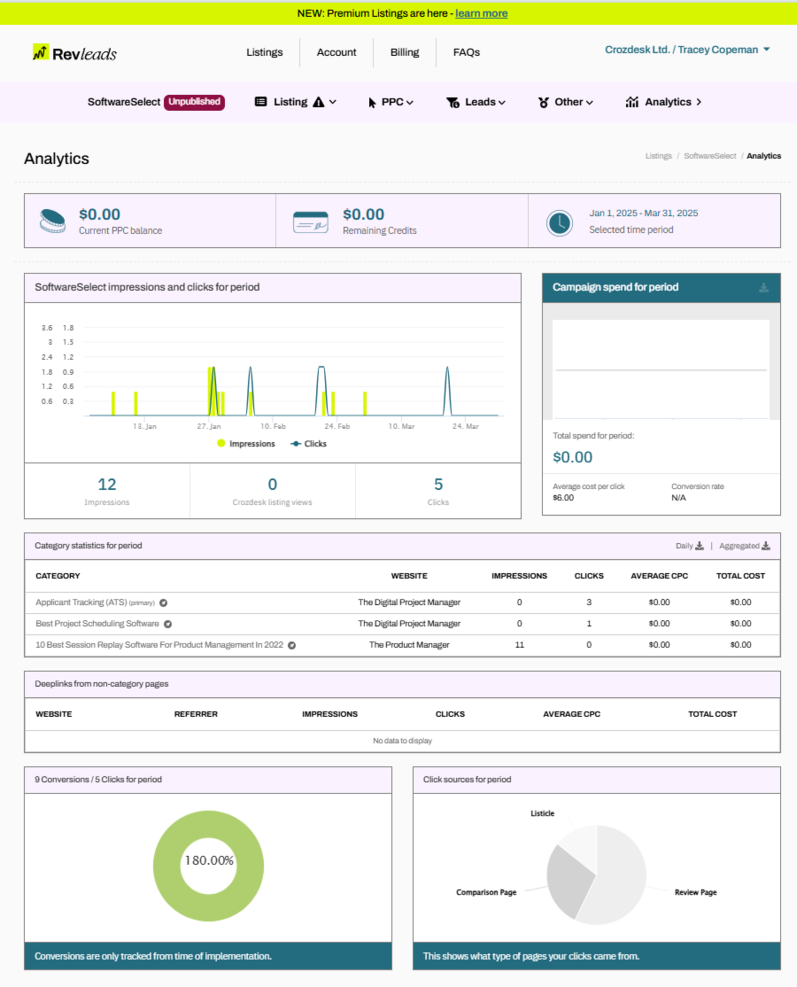Click the SoftwareSelect breadcrumb link

tap(709, 156)
